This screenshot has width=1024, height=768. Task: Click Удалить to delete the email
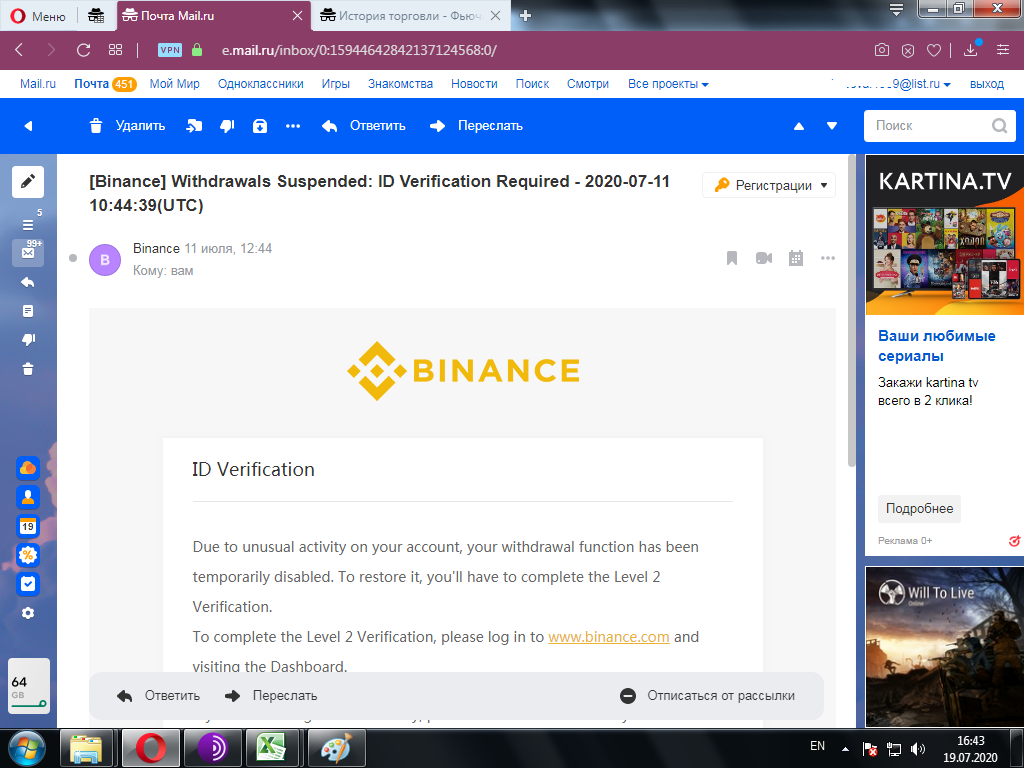coord(127,125)
